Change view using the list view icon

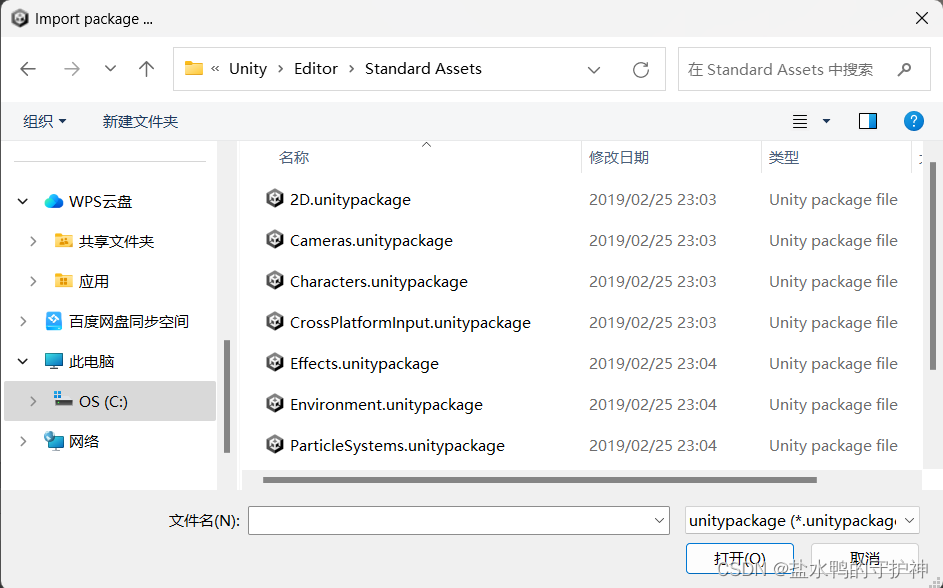click(x=800, y=121)
